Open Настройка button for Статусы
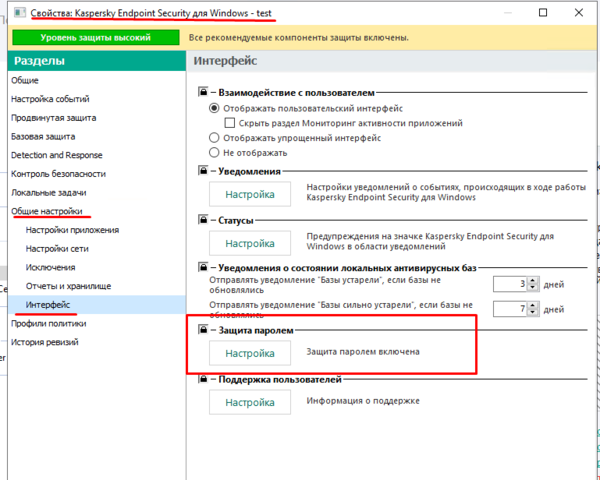600x480 pixels. 250,243
